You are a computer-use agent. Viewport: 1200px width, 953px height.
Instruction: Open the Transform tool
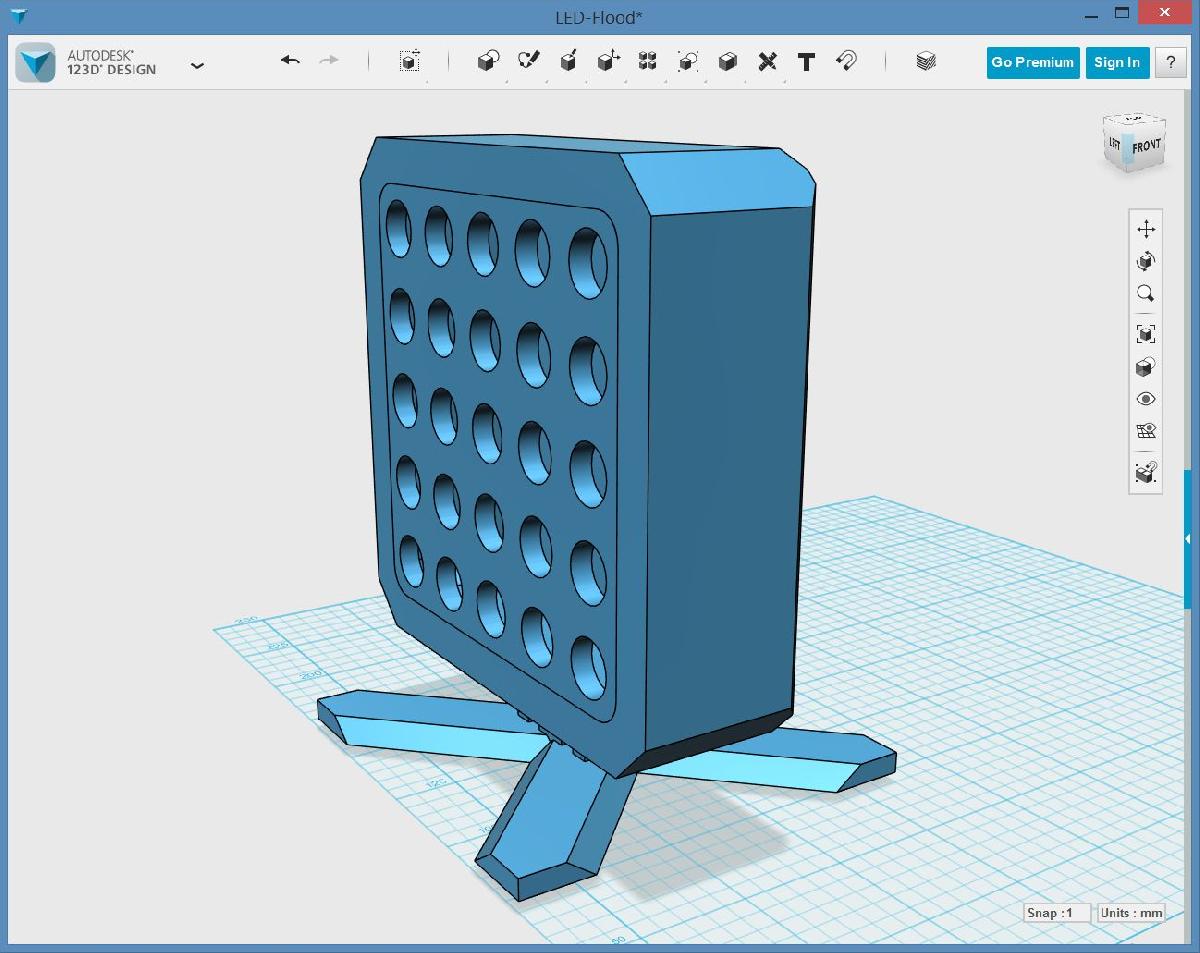coord(409,62)
